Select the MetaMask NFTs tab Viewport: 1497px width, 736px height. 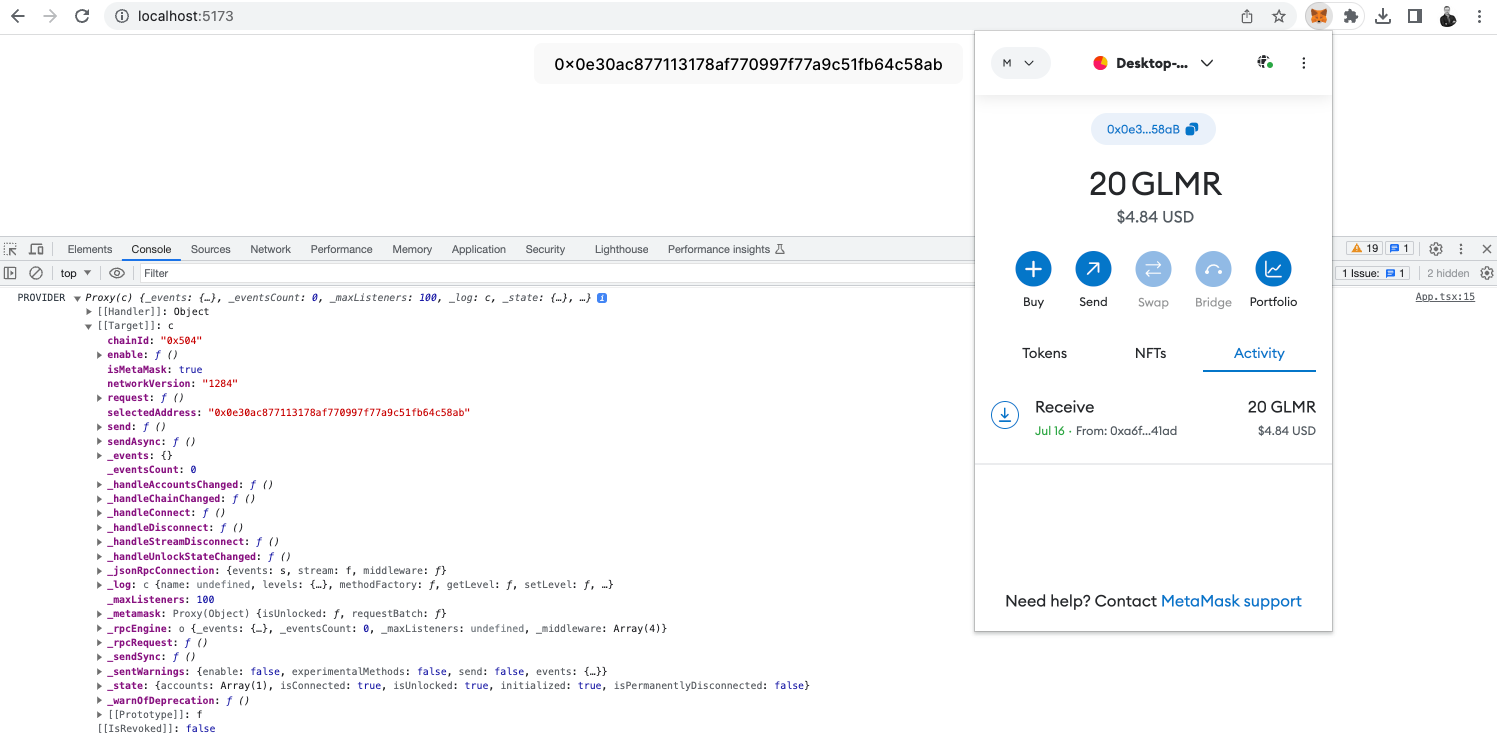point(1150,353)
